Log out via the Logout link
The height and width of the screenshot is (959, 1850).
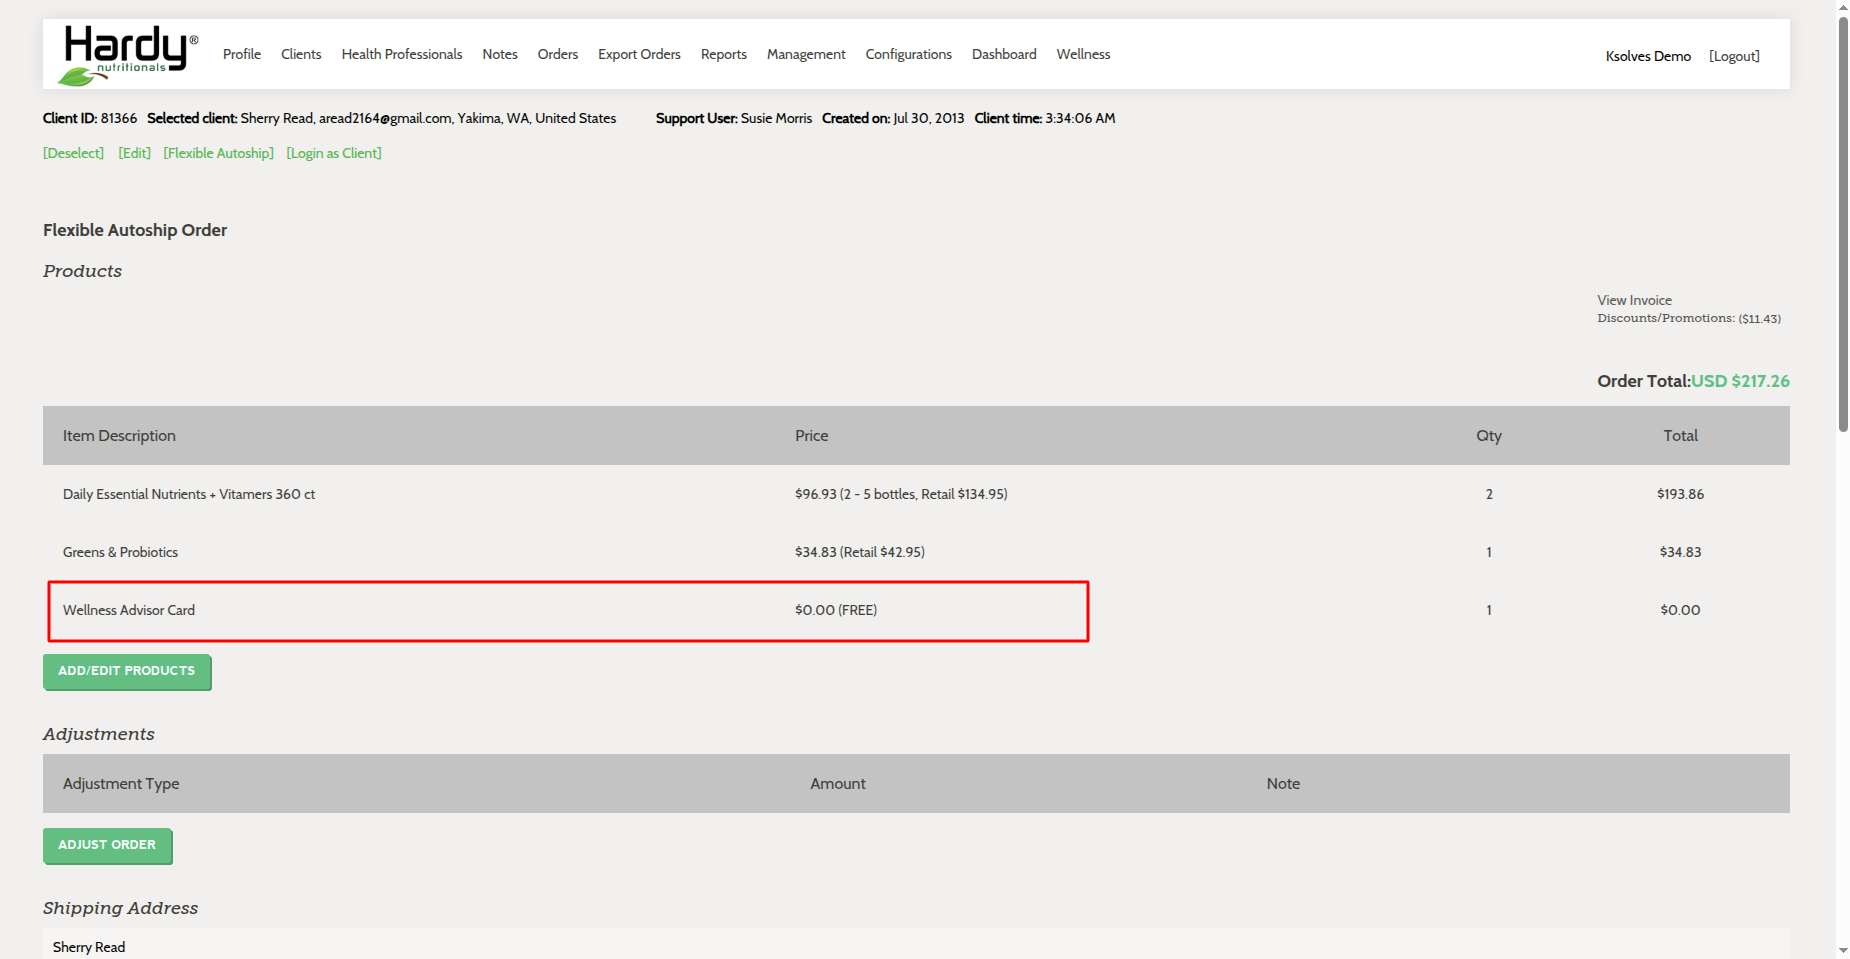click(1733, 56)
